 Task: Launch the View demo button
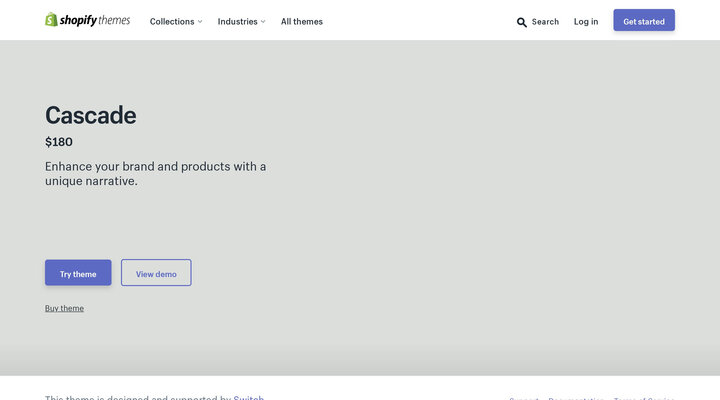(x=156, y=273)
